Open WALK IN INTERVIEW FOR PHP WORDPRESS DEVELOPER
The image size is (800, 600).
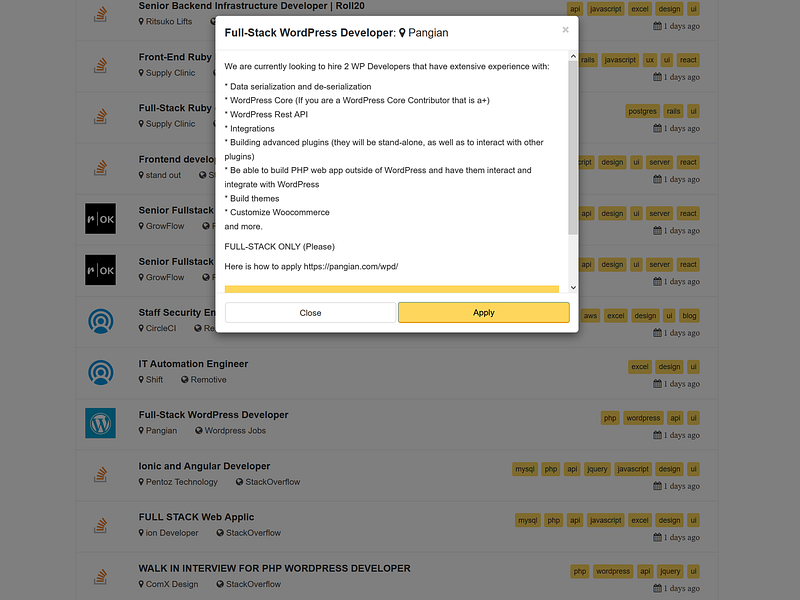pyautogui.click(x=274, y=568)
